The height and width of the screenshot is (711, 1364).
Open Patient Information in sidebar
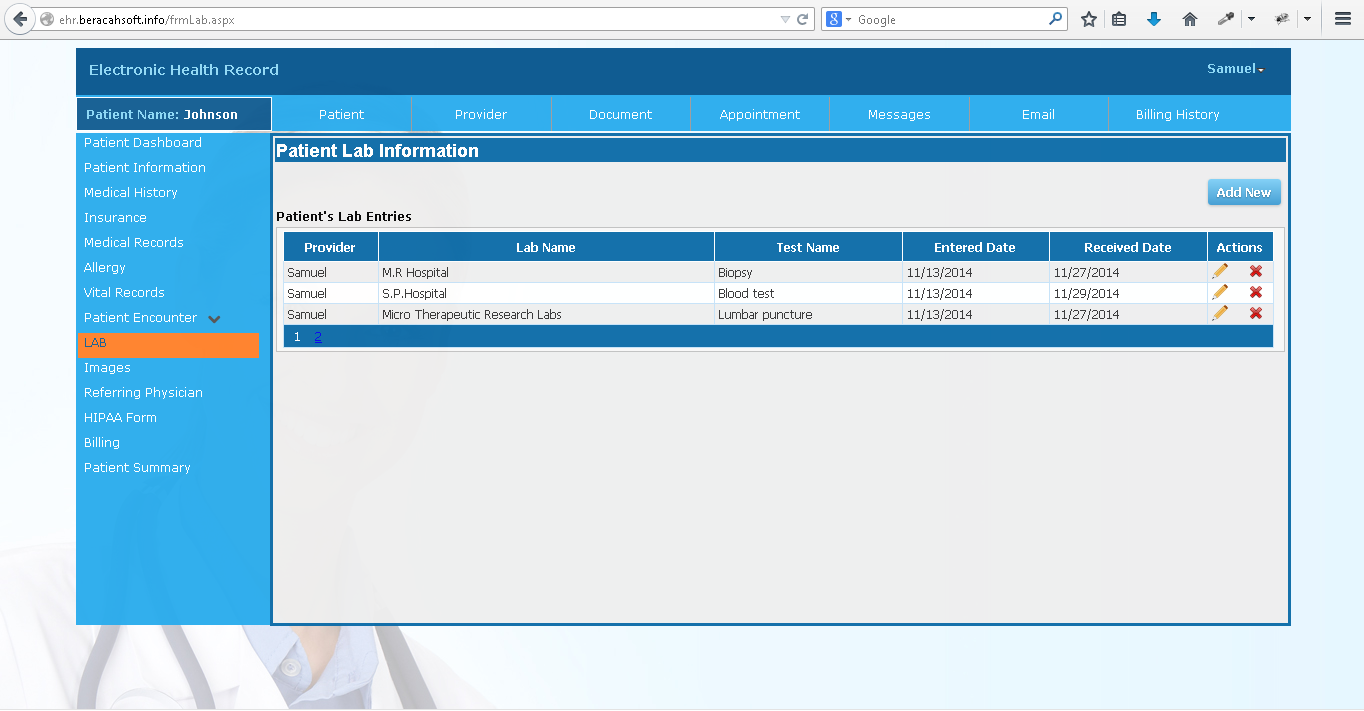coord(145,168)
